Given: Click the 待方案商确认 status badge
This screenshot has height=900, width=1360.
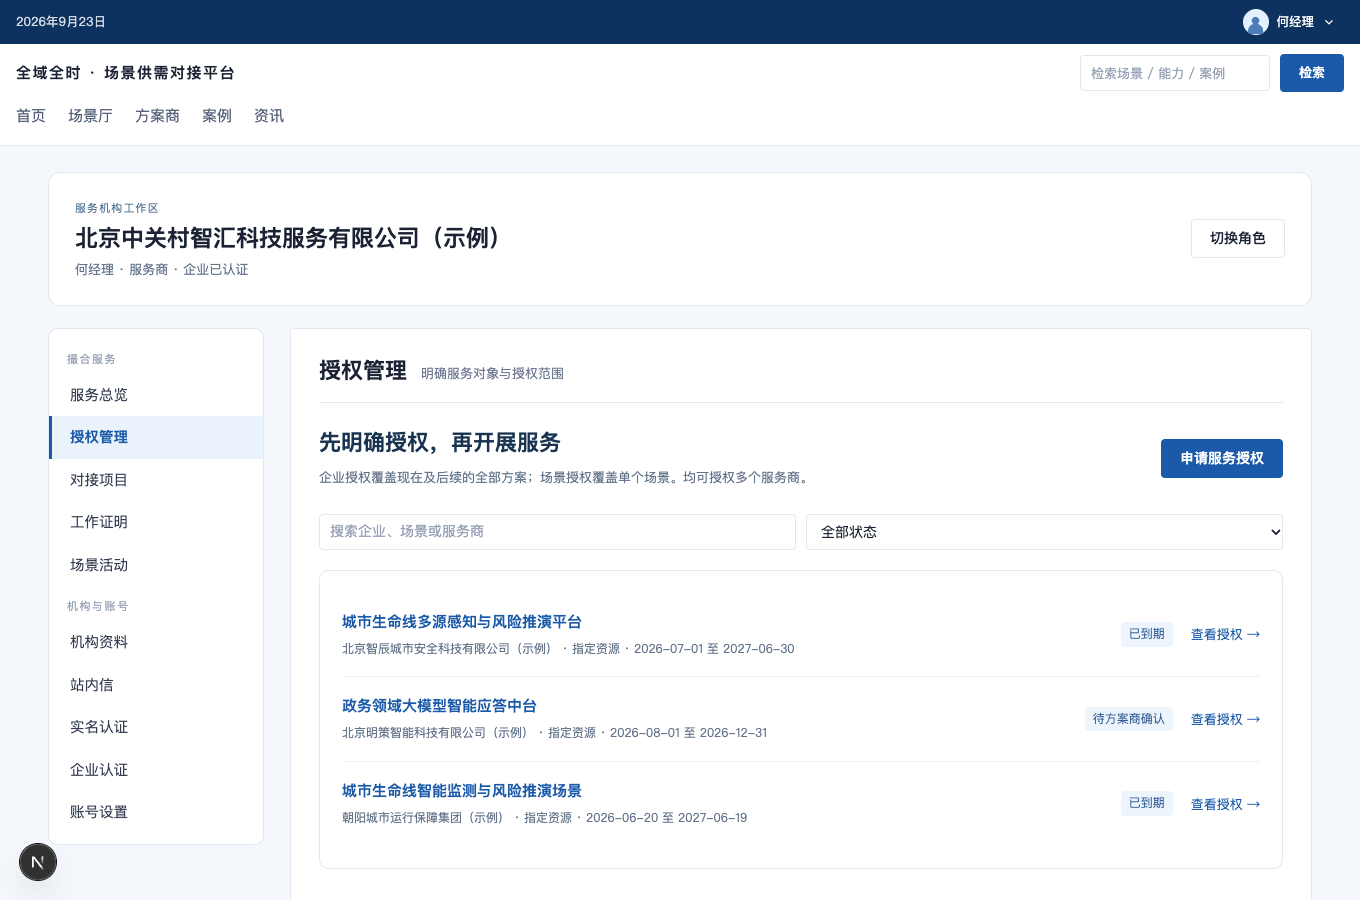Looking at the screenshot, I should 1128,719.
